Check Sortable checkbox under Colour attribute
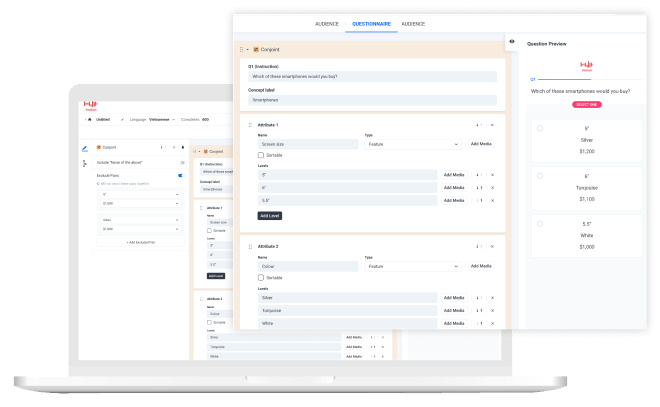Screen dimensions: 660x407 point(261,277)
